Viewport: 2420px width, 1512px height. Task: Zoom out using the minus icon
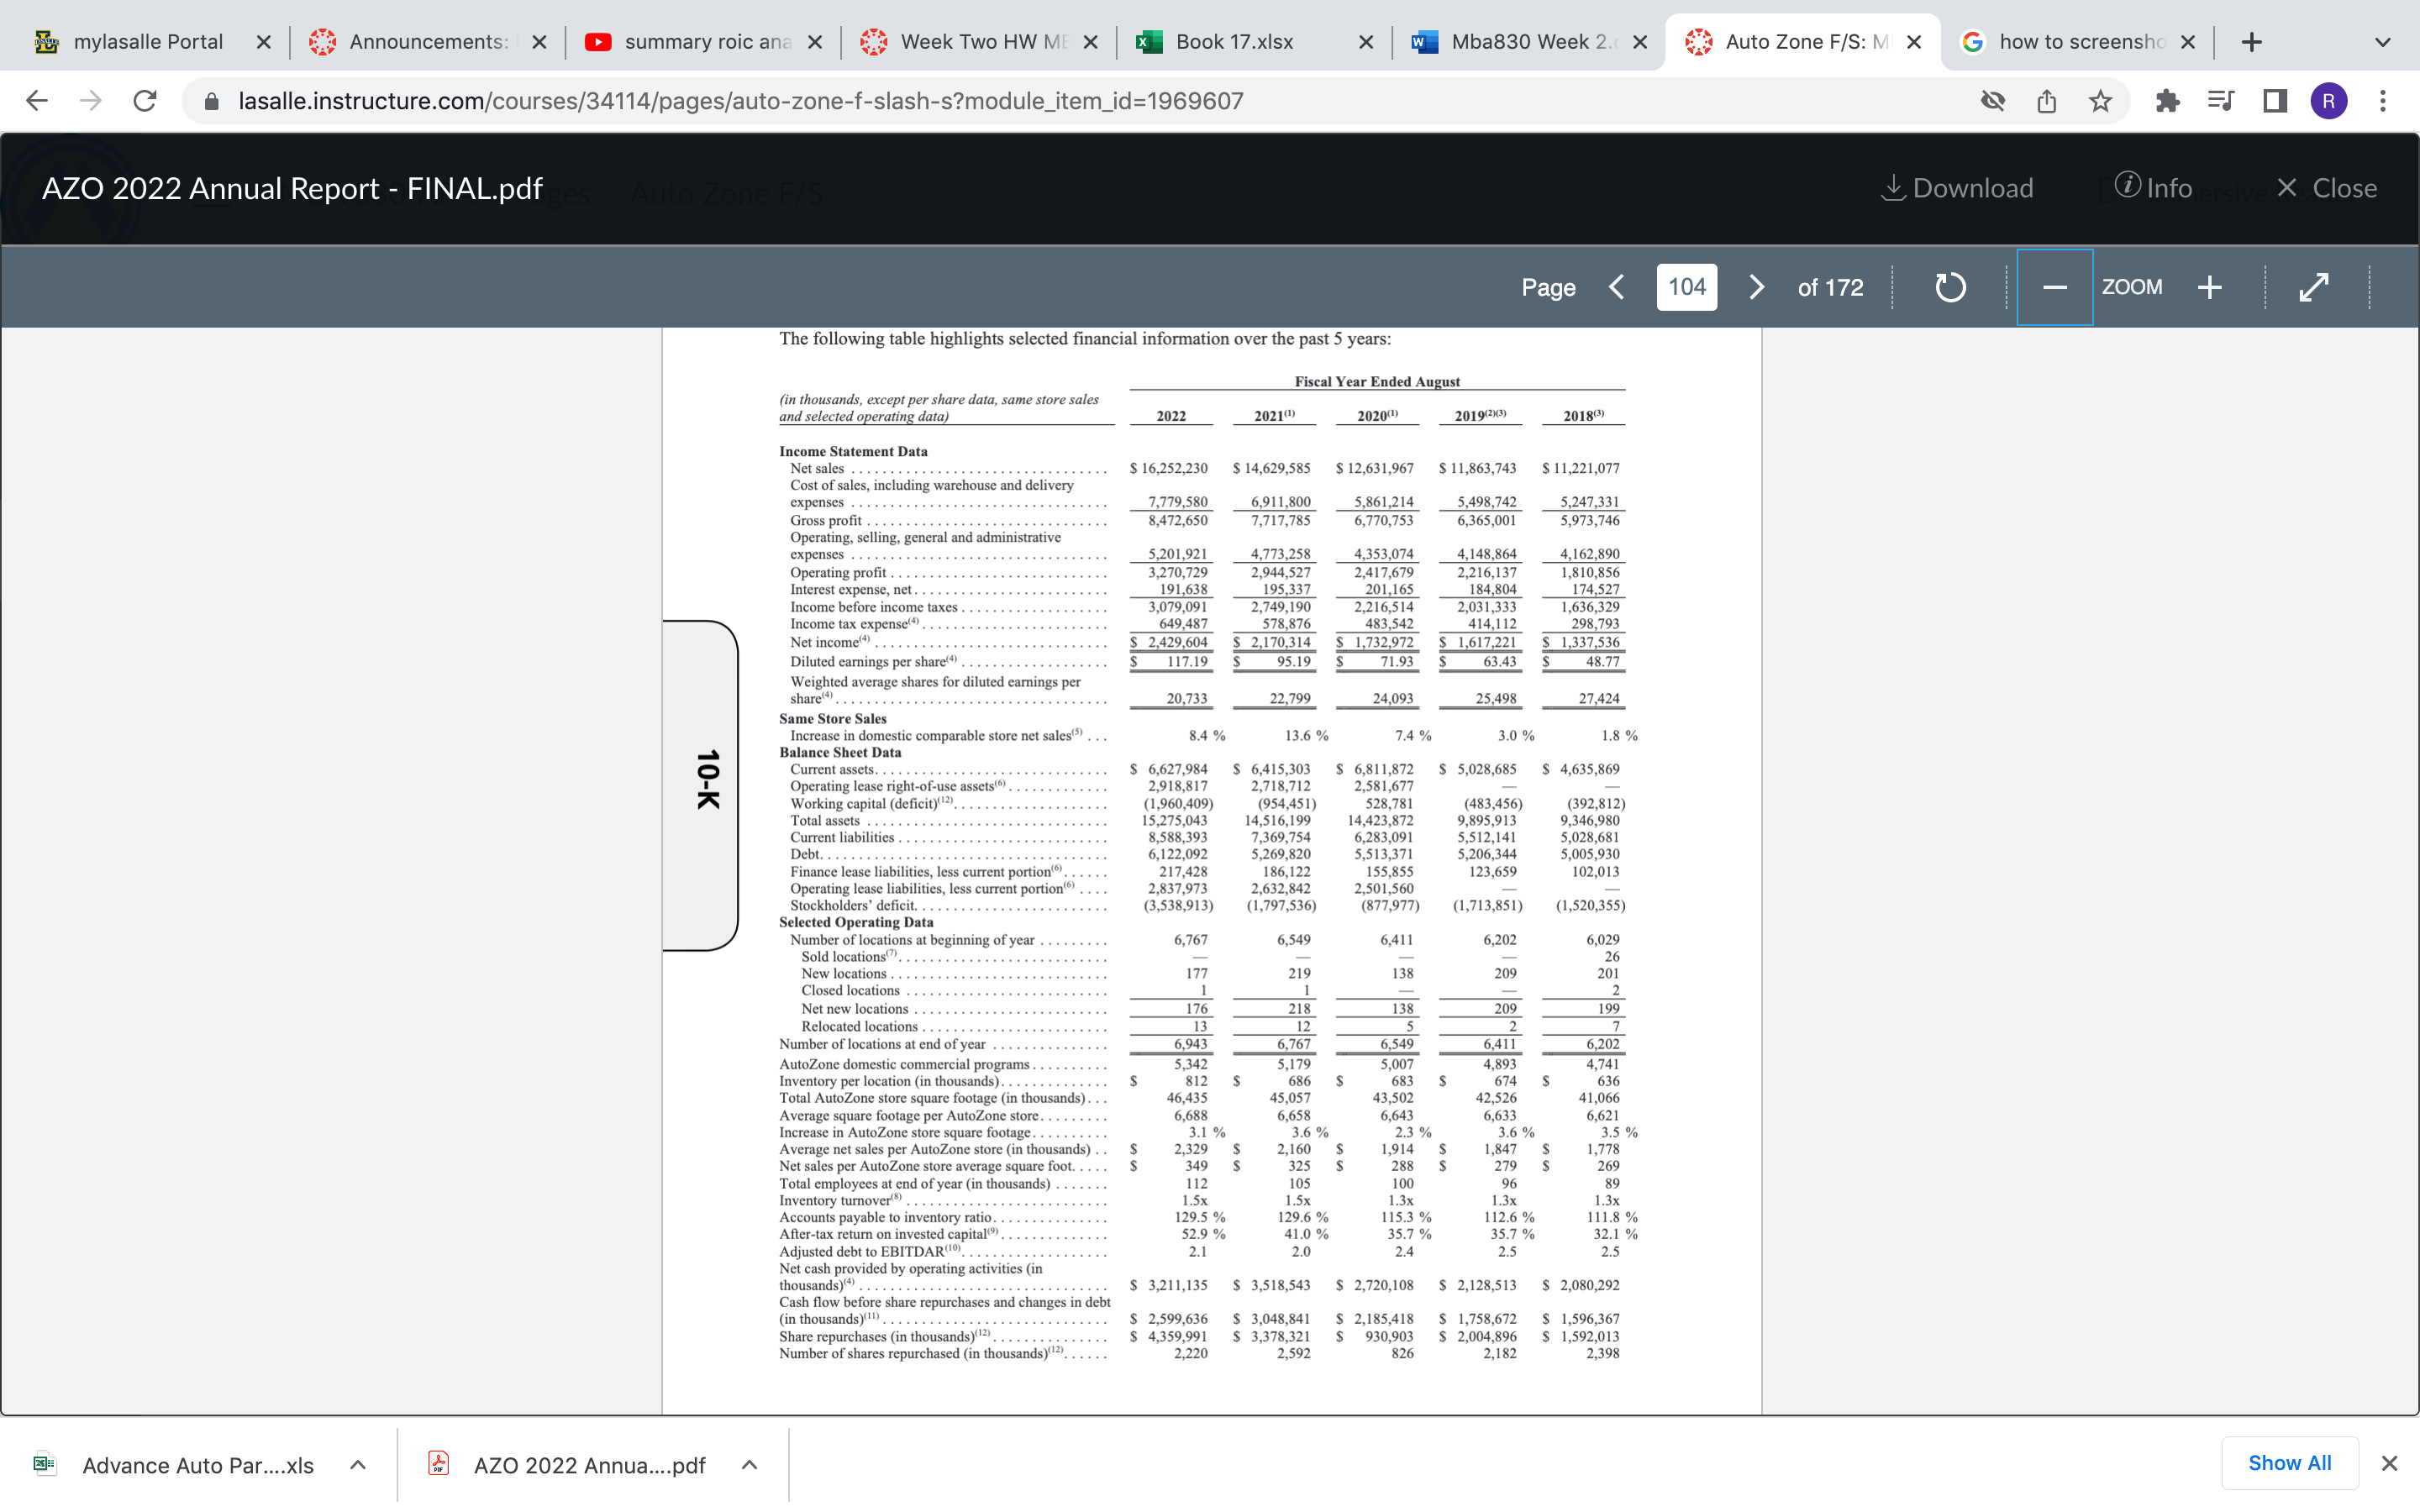coord(2055,287)
